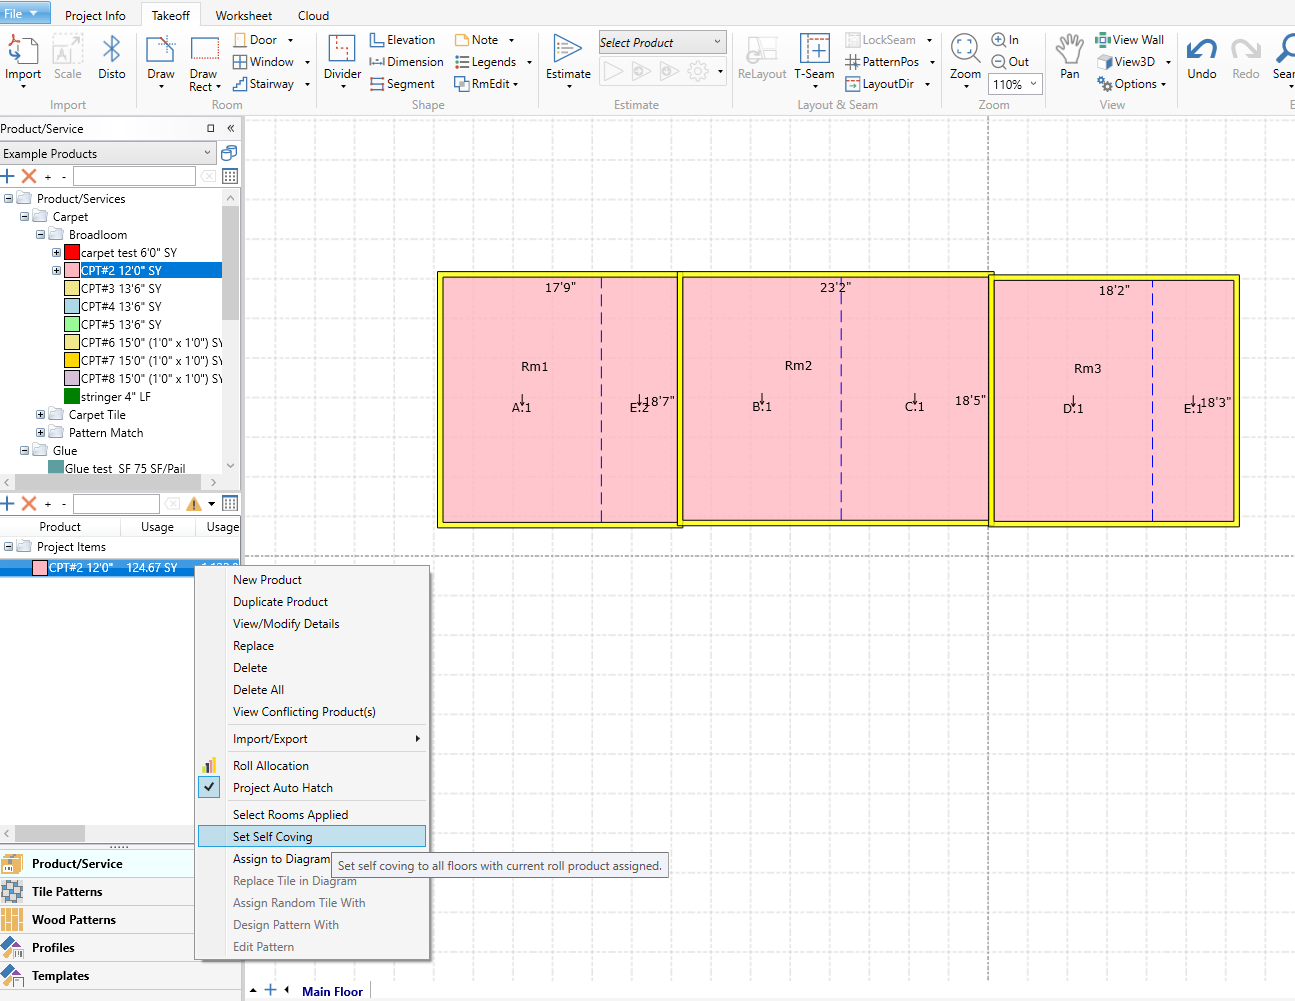The height and width of the screenshot is (1001, 1295).
Task: Click the product search input field
Action: tap(134, 177)
